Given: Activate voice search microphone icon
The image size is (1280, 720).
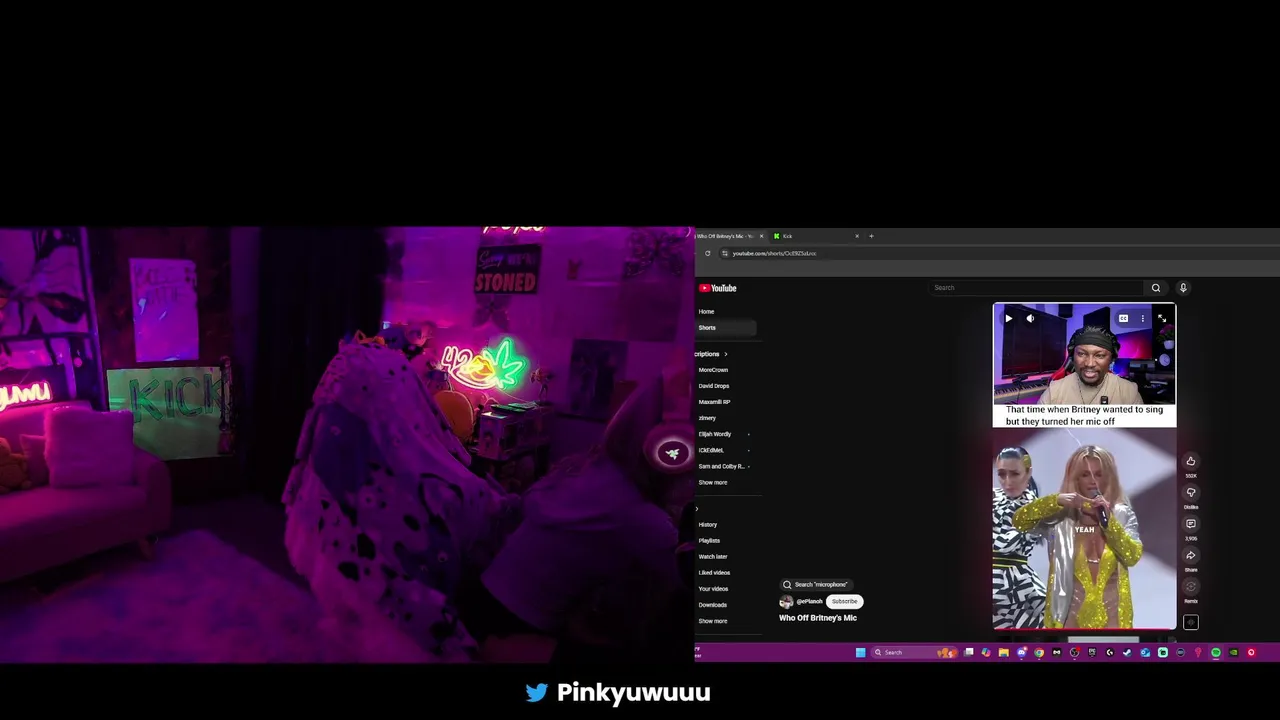Looking at the screenshot, I should (1183, 288).
